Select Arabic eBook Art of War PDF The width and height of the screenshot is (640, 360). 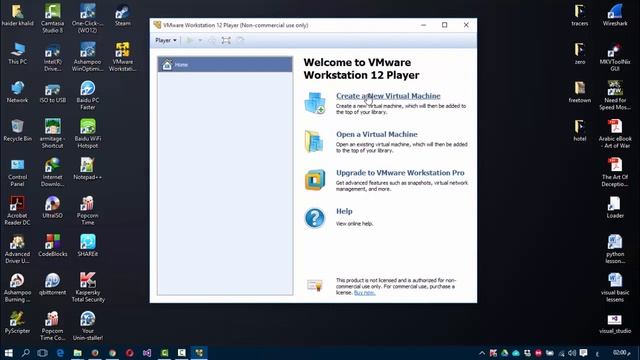pyautogui.click(x=615, y=134)
